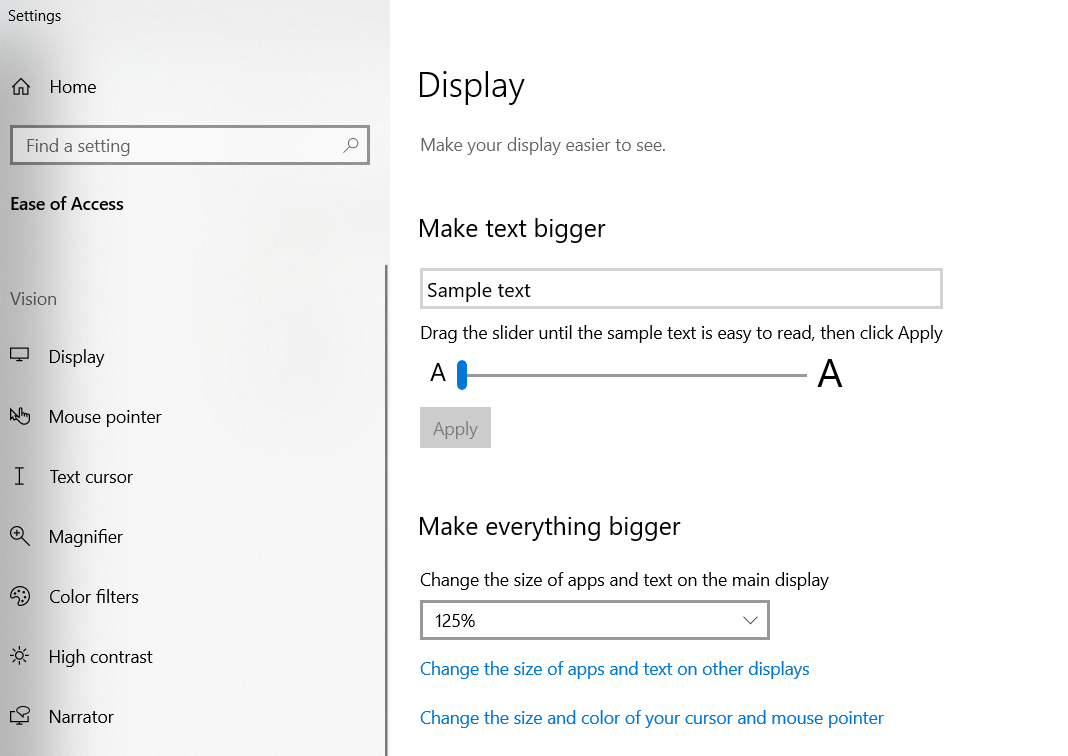Click the Color filters palette icon
The image size is (1068, 756).
(20, 596)
